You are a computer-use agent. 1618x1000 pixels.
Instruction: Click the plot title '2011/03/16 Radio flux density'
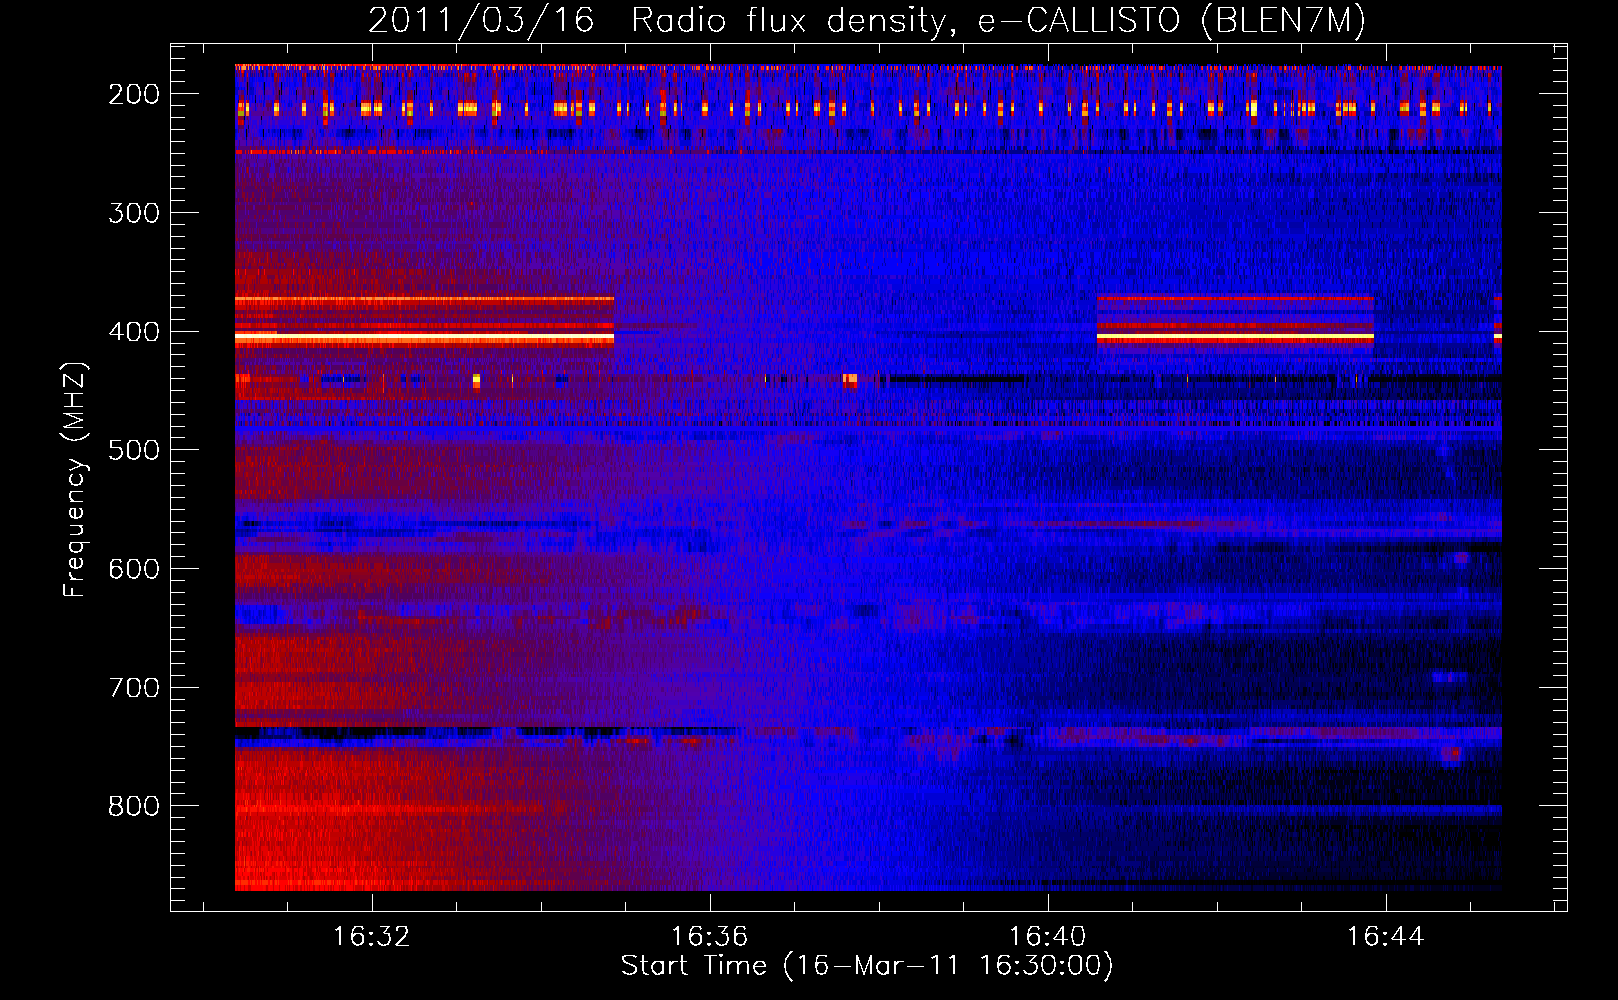pos(867,21)
